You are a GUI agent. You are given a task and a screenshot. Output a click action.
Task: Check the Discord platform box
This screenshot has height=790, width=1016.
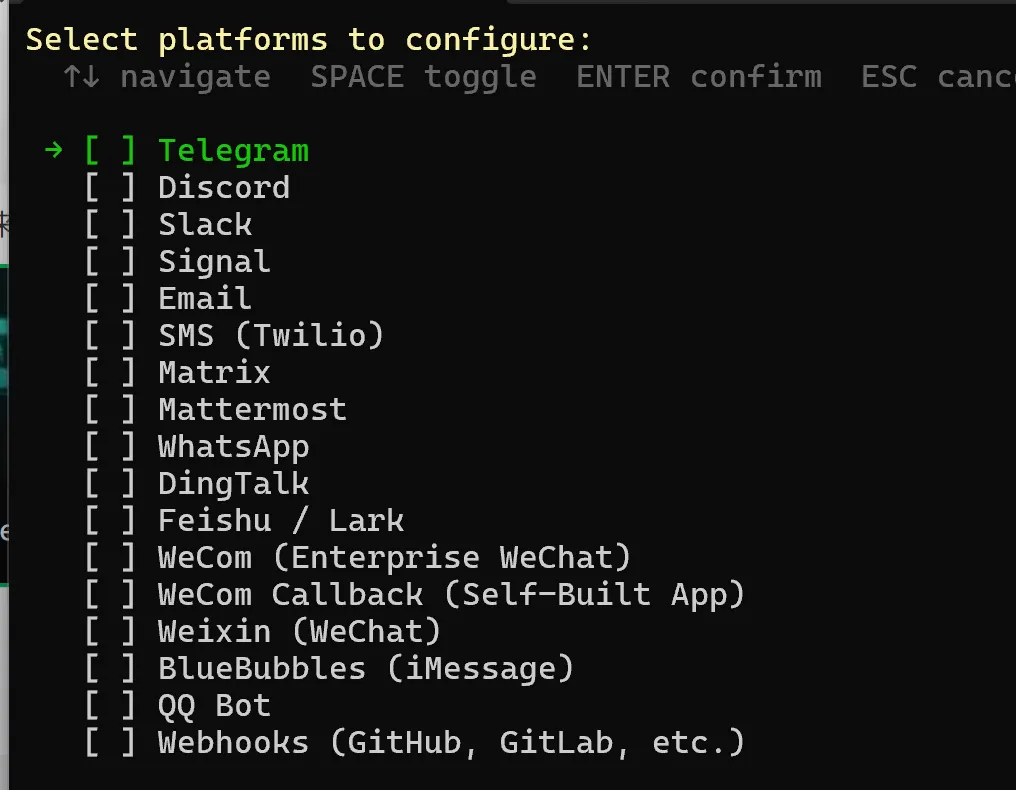[x=110, y=188]
